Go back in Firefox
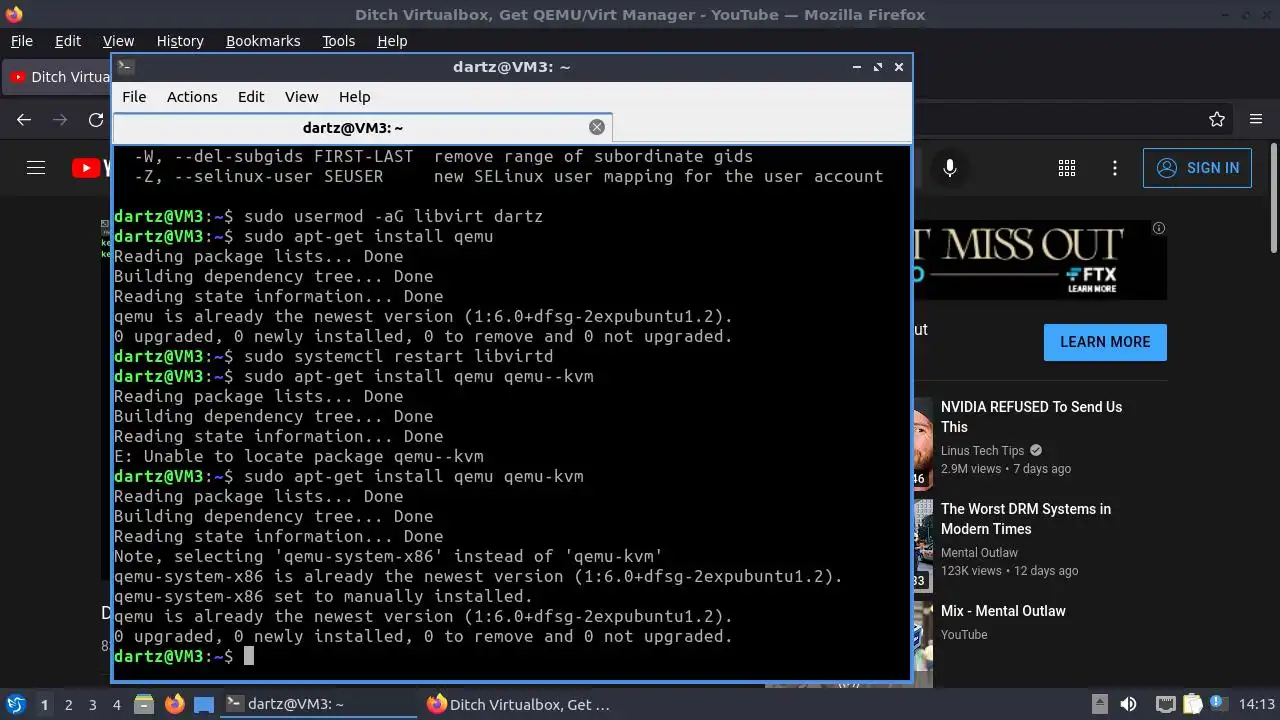The width and height of the screenshot is (1280, 720). click(24, 120)
